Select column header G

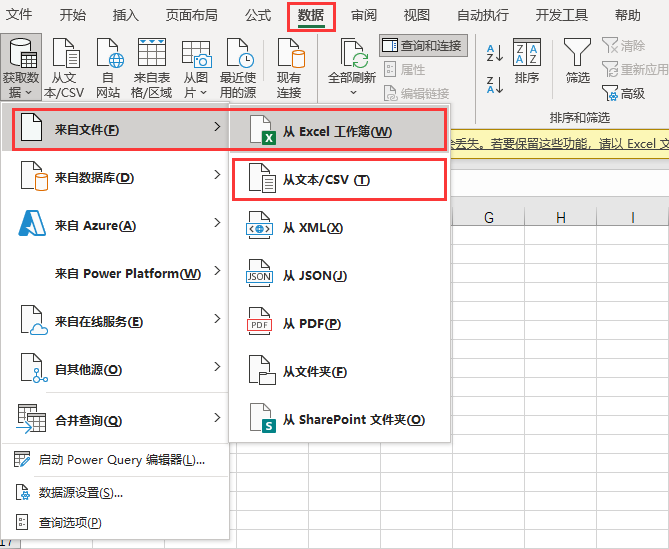[489, 217]
